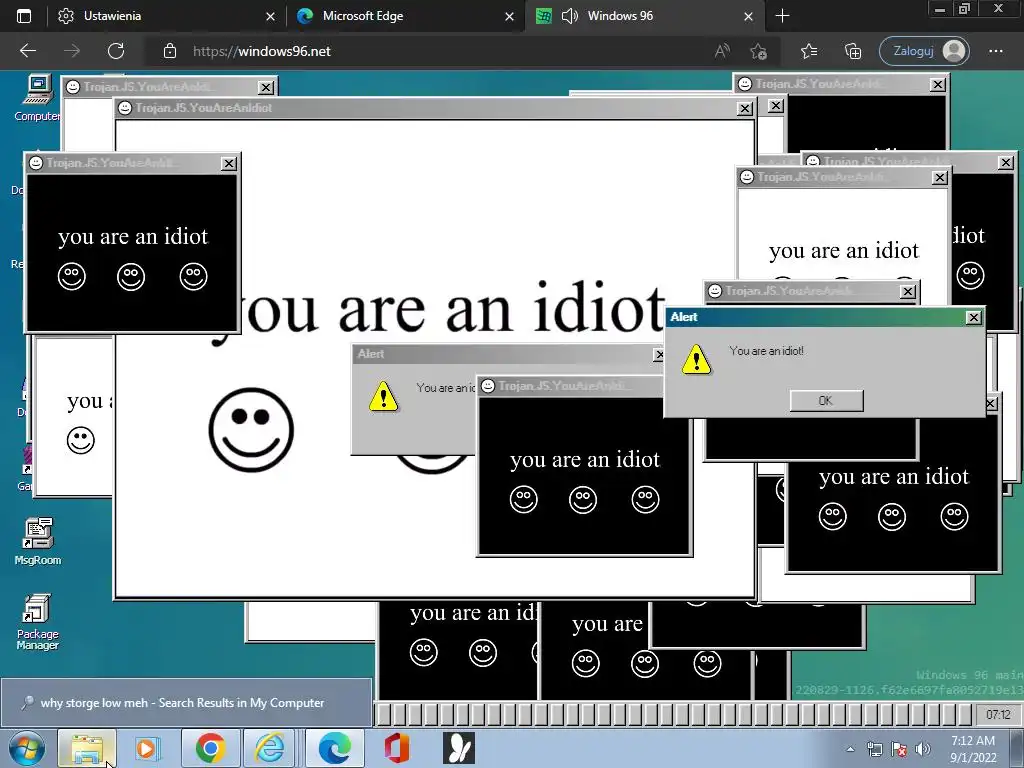
Task: Click 'why storge low meh' search results preview
Action: [x=186, y=703]
